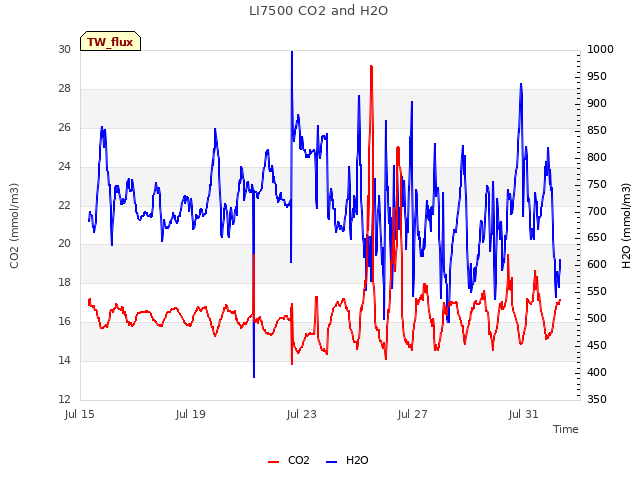Click the 900 label on the H2O axis
This screenshot has width=640, height=480.
[597, 103]
